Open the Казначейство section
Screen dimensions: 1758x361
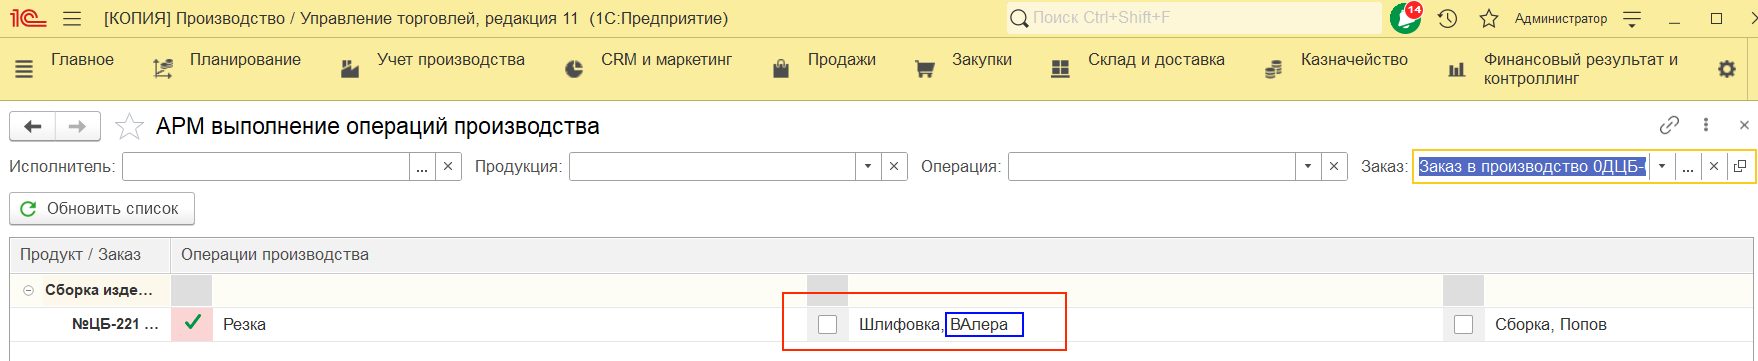click(x=1354, y=60)
